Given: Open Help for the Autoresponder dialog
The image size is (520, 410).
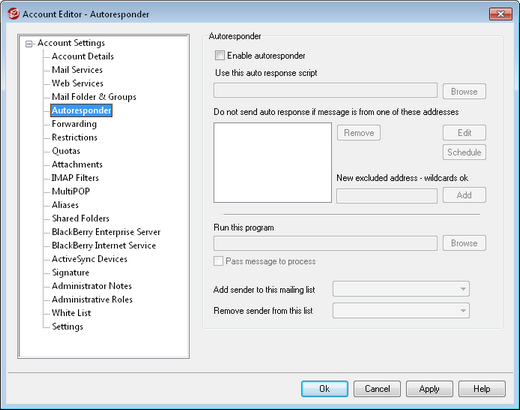Looking at the screenshot, I should pos(482,389).
